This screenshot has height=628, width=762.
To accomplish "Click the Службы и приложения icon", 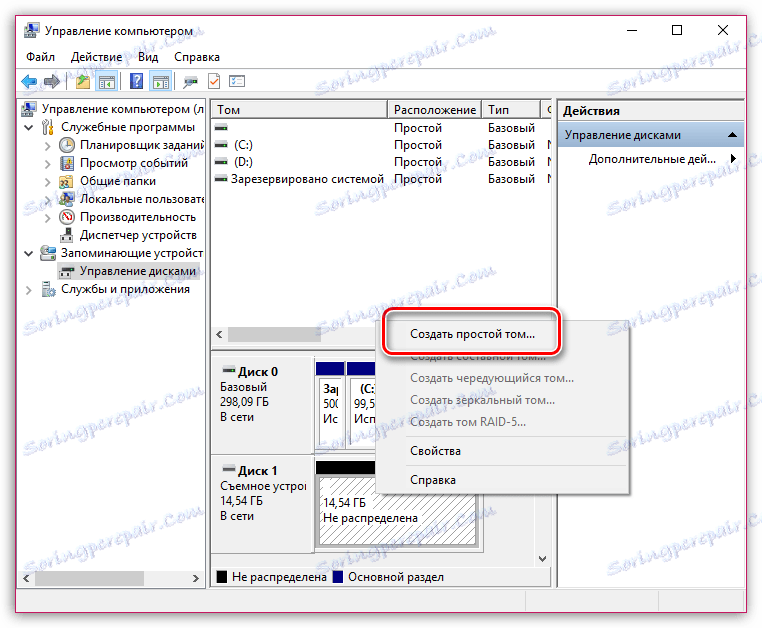I will [48, 289].
